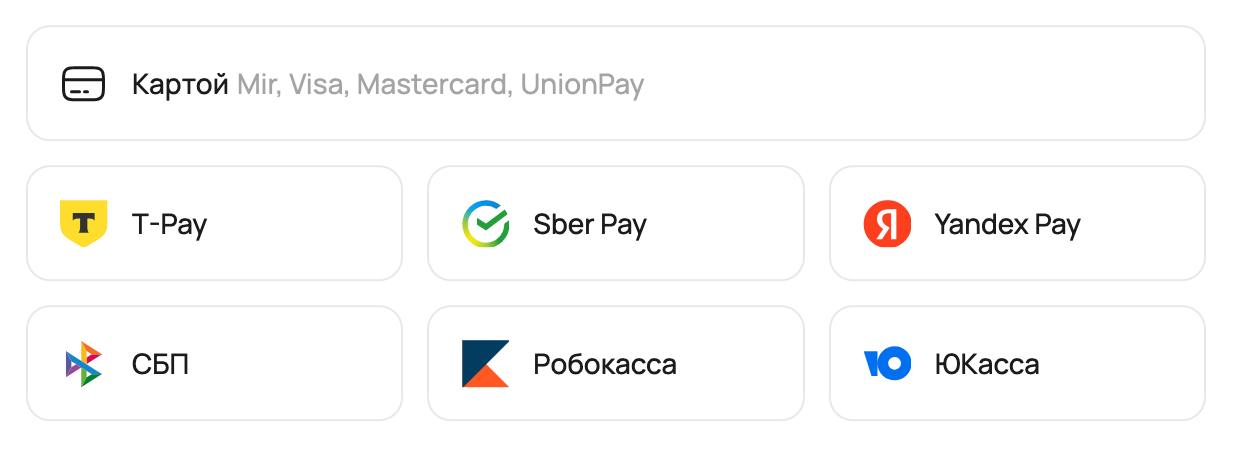The width and height of the screenshot is (1238, 468).
Task: Click the multicolored СБП logo
Action: pyautogui.click(x=83, y=363)
